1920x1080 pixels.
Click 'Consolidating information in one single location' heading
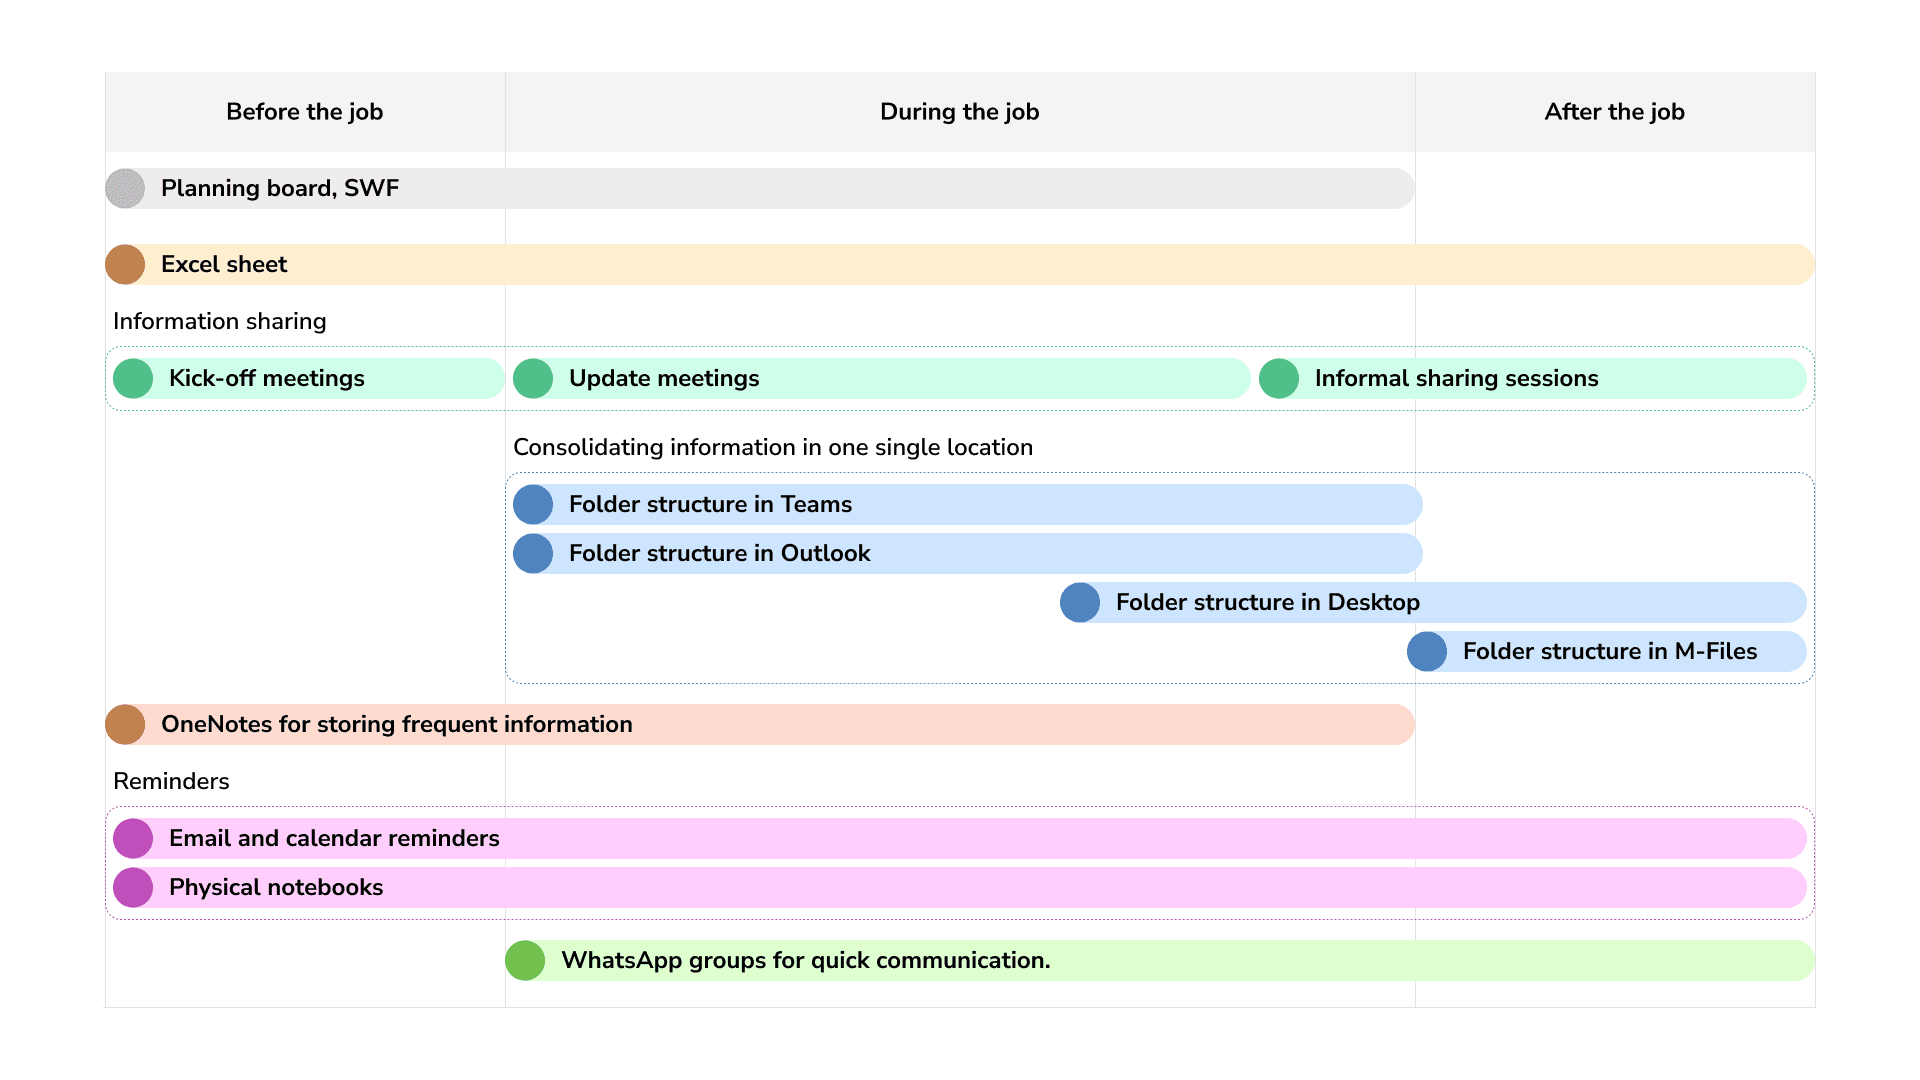773,447
